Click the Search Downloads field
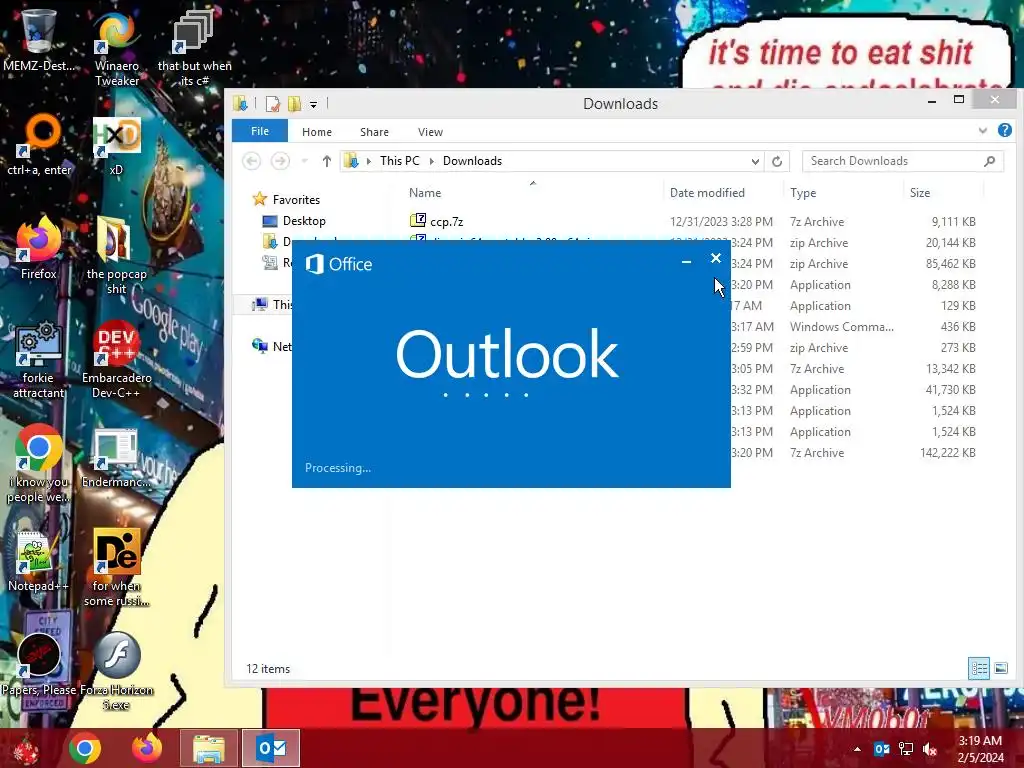Screen dimensions: 1024x768 pyautogui.click(x=903, y=161)
